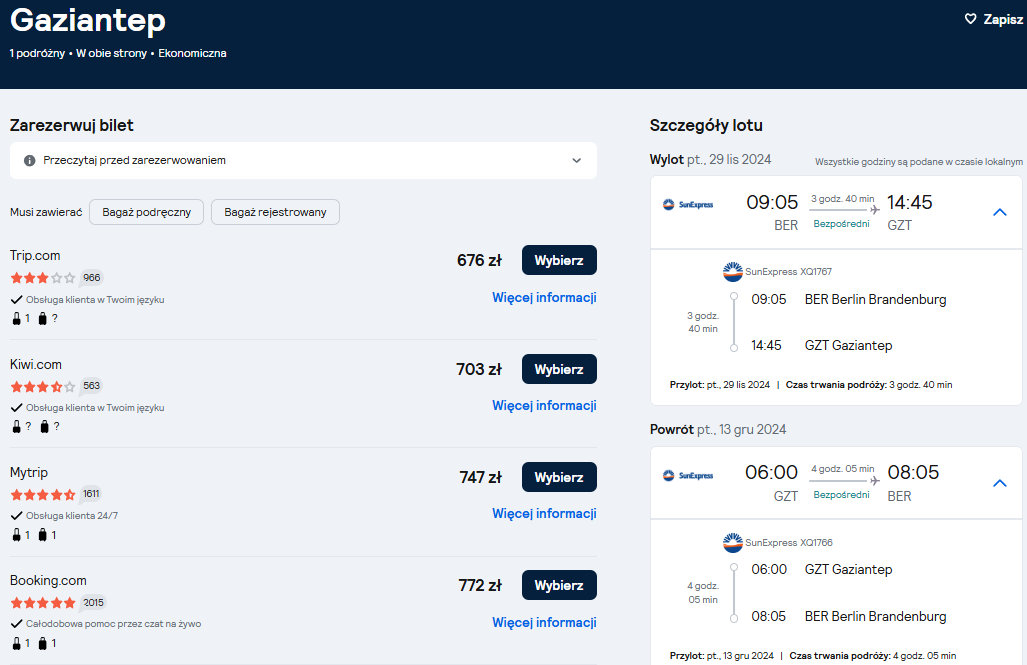Click the Kiwi.com provider name

pyautogui.click(x=36, y=364)
